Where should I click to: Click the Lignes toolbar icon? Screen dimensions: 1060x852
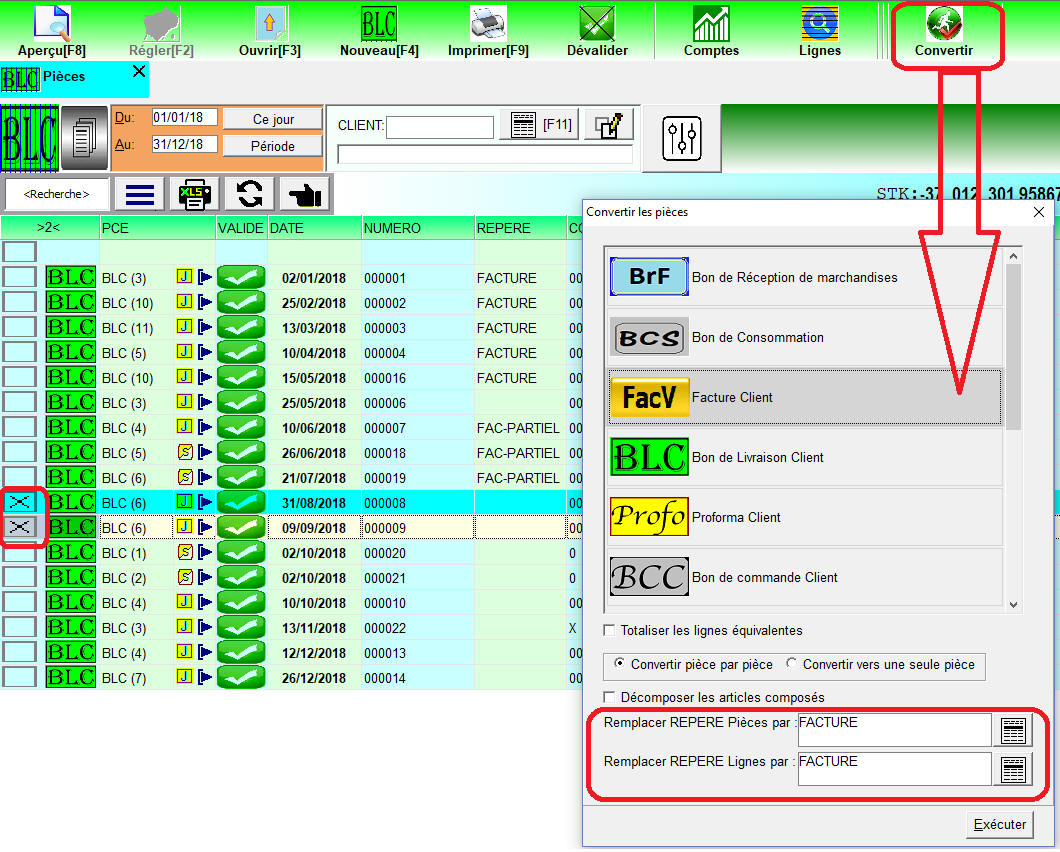[x=819, y=24]
